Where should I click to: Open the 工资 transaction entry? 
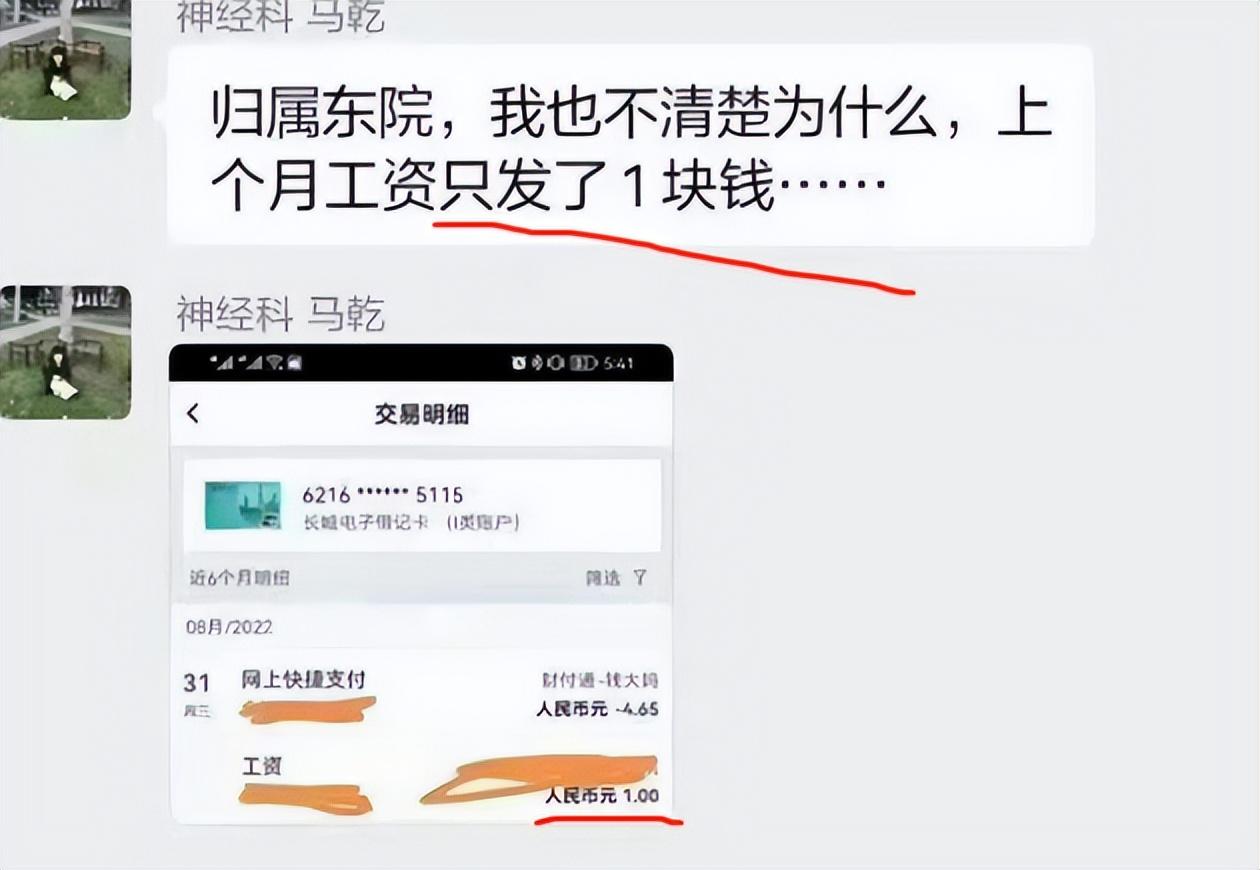pos(421,781)
